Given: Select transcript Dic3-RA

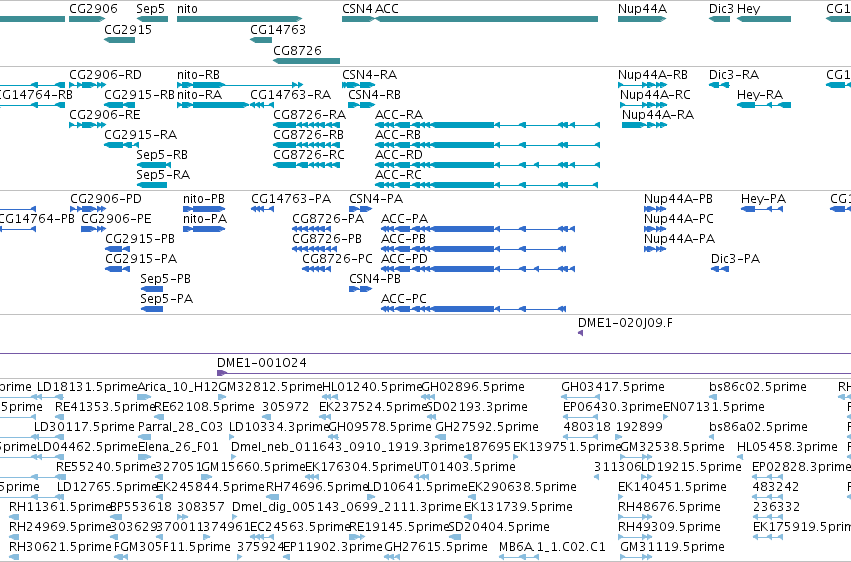Looking at the screenshot, I should tap(734, 74).
